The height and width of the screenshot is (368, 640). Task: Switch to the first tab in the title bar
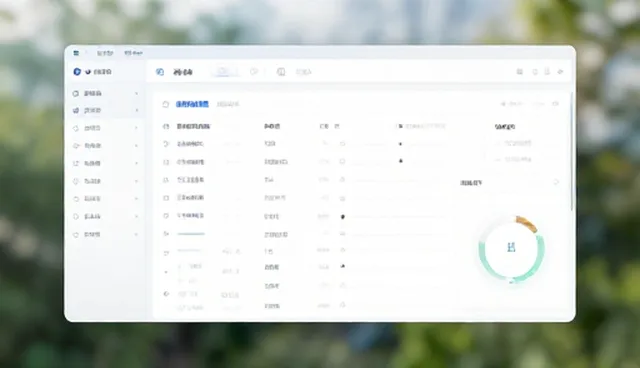click(105, 53)
